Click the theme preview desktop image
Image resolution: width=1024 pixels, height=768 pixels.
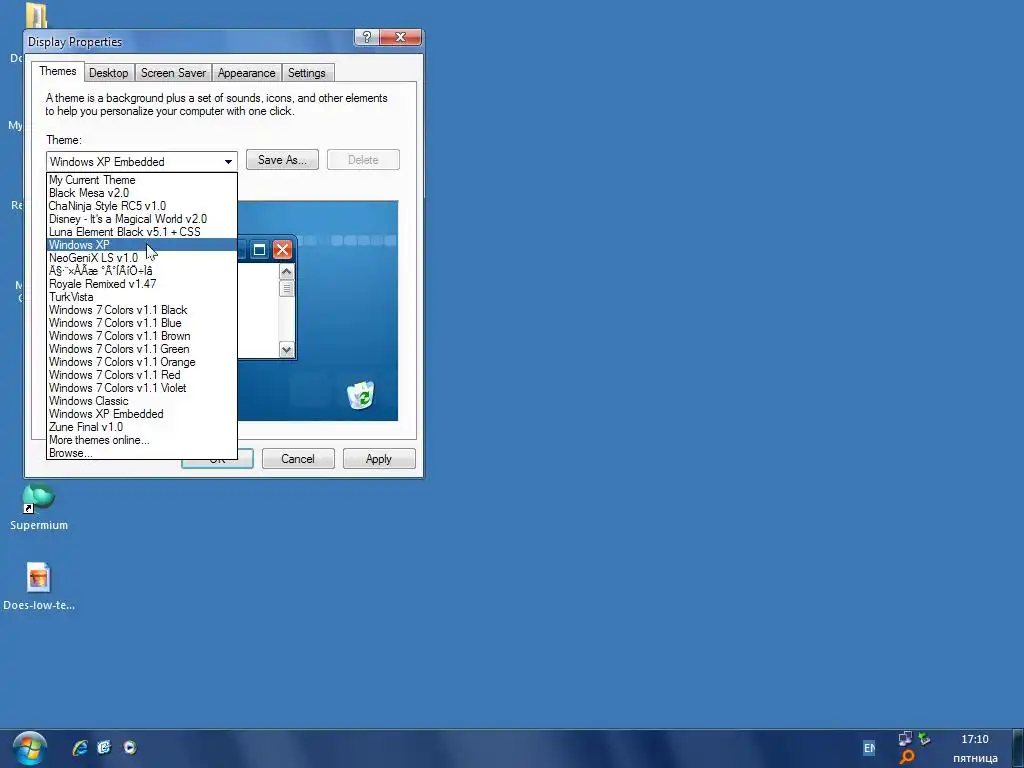(317, 311)
